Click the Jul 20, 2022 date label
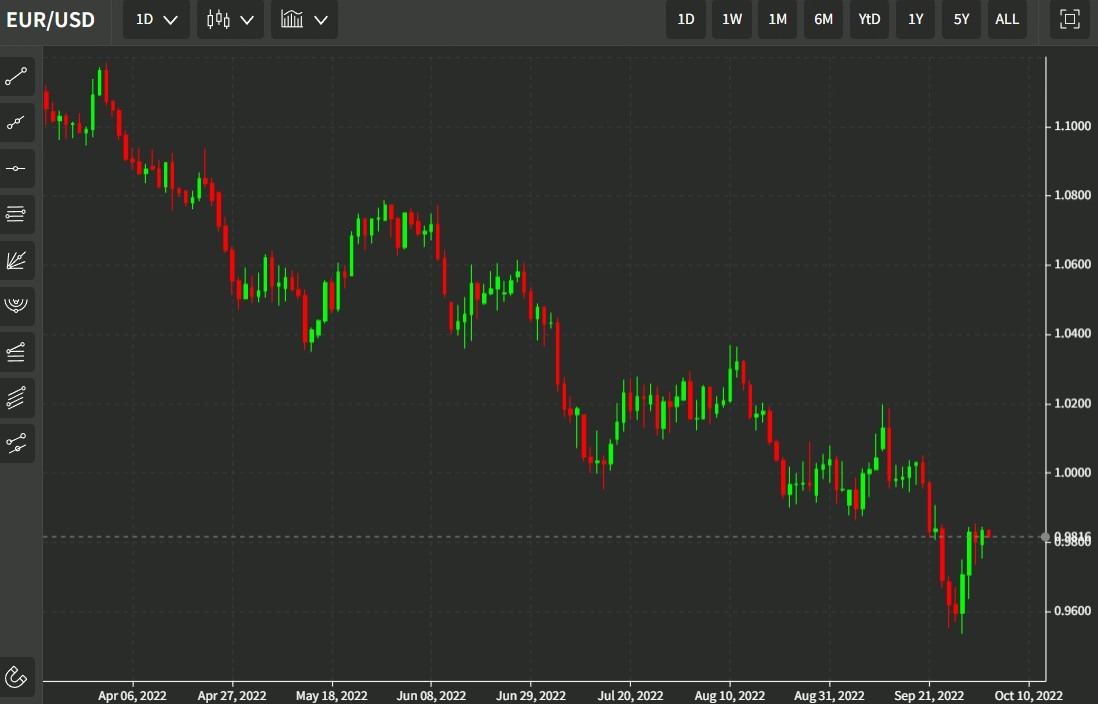The image size is (1098, 704). click(x=630, y=696)
